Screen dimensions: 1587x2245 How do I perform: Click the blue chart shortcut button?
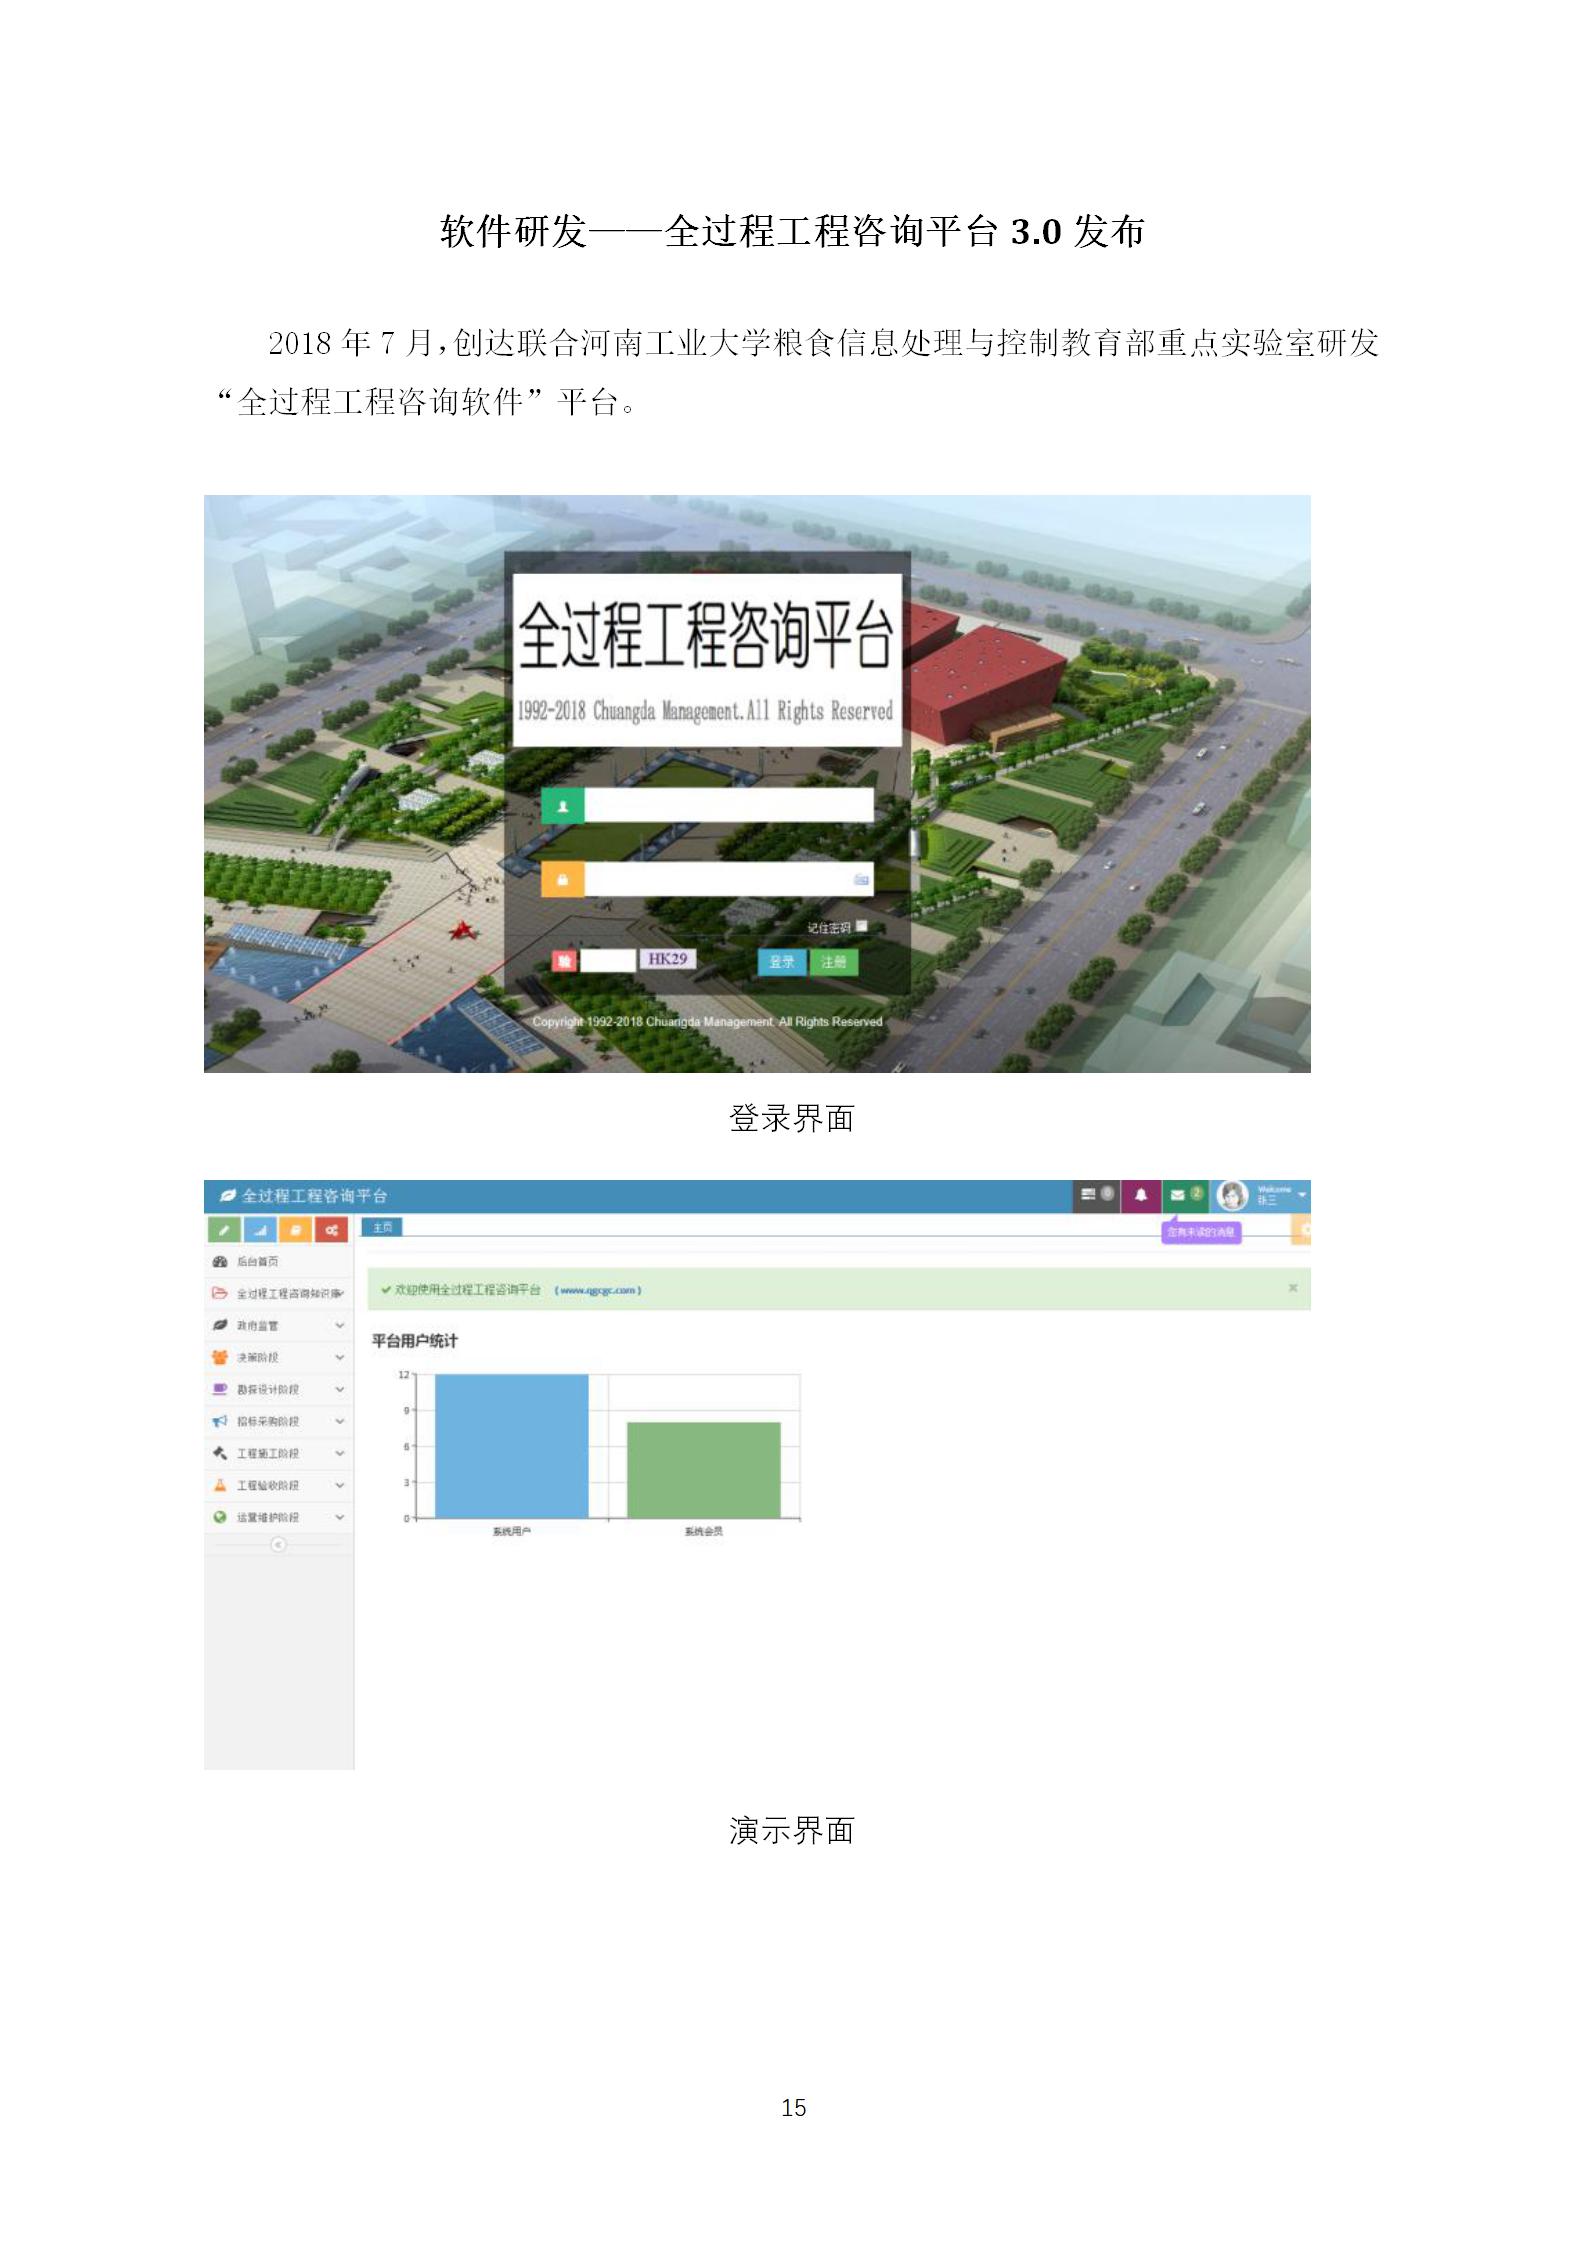(259, 1229)
